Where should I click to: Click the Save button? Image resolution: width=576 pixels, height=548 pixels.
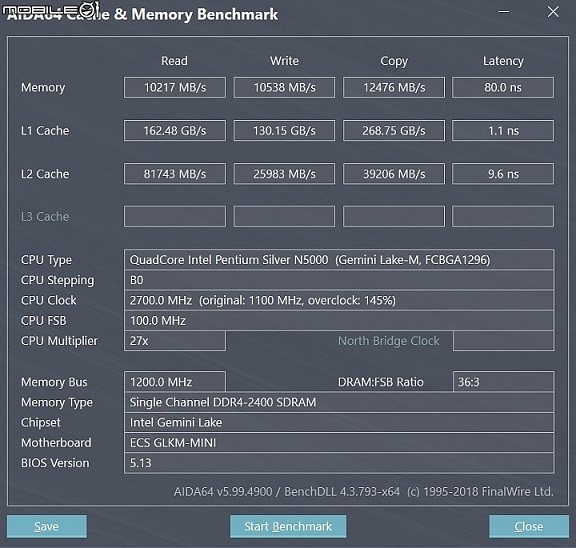pos(47,526)
